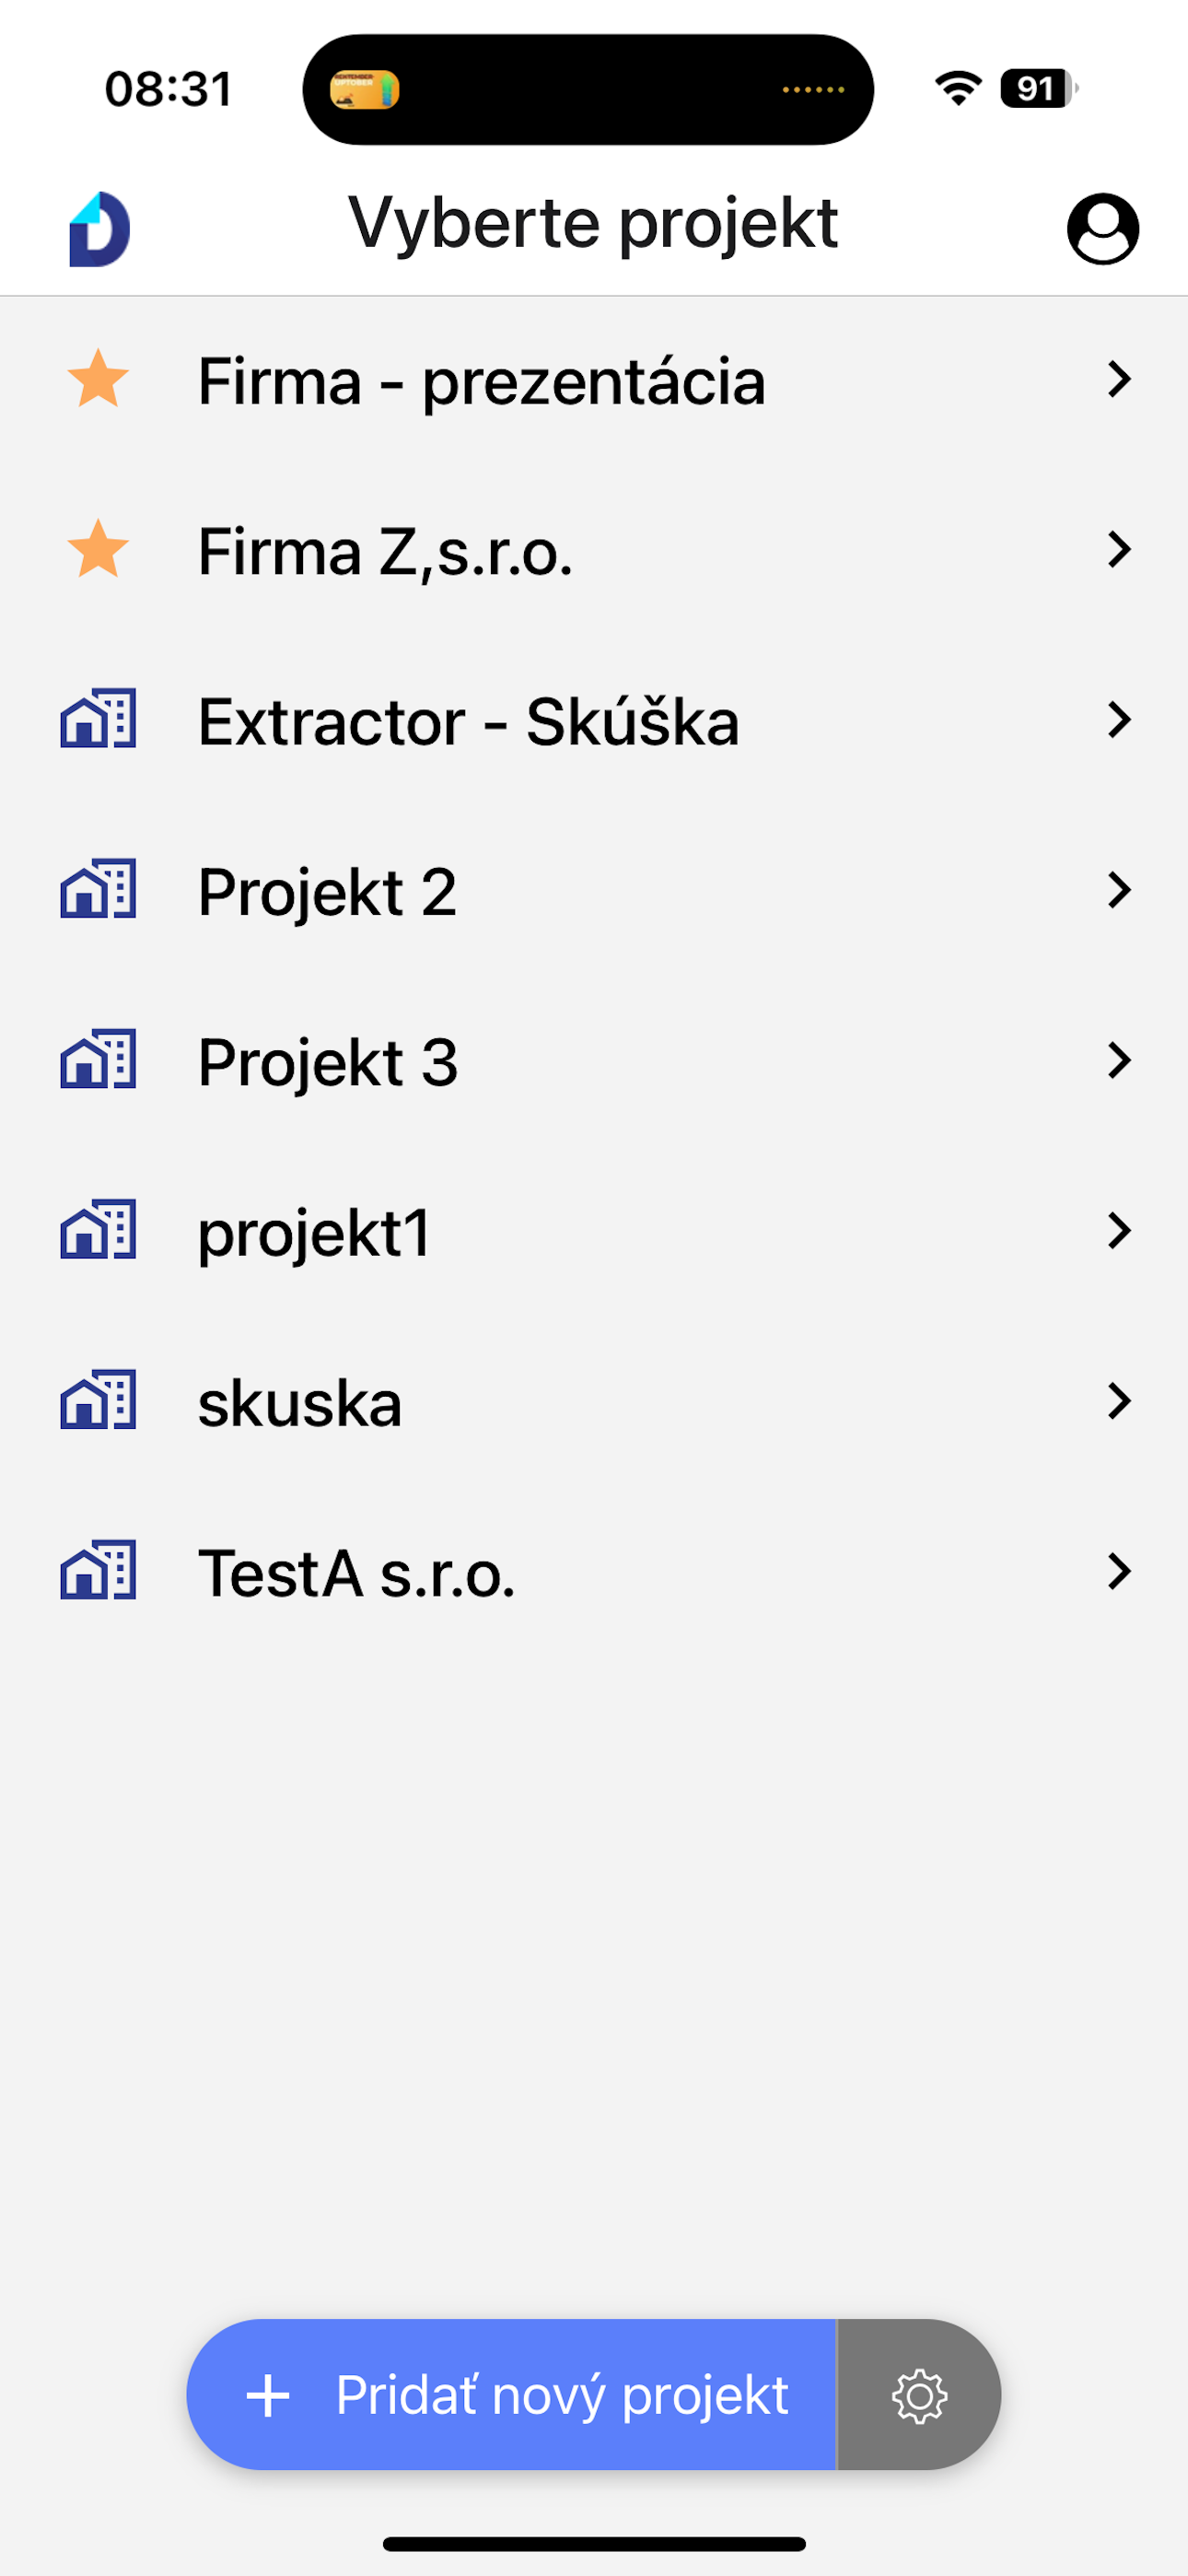Open the user profile icon
The height and width of the screenshot is (2576, 1188).
pyautogui.click(x=1102, y=229)
